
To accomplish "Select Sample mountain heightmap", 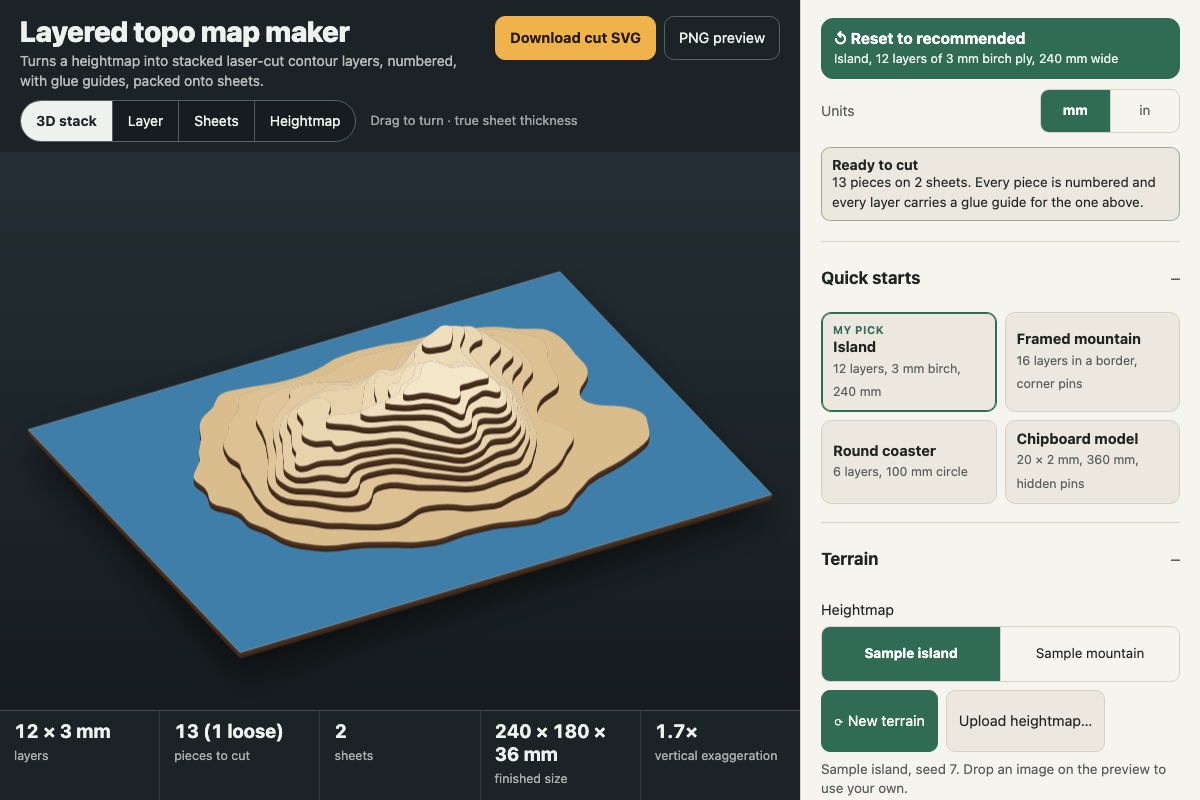I will 1090,654.
